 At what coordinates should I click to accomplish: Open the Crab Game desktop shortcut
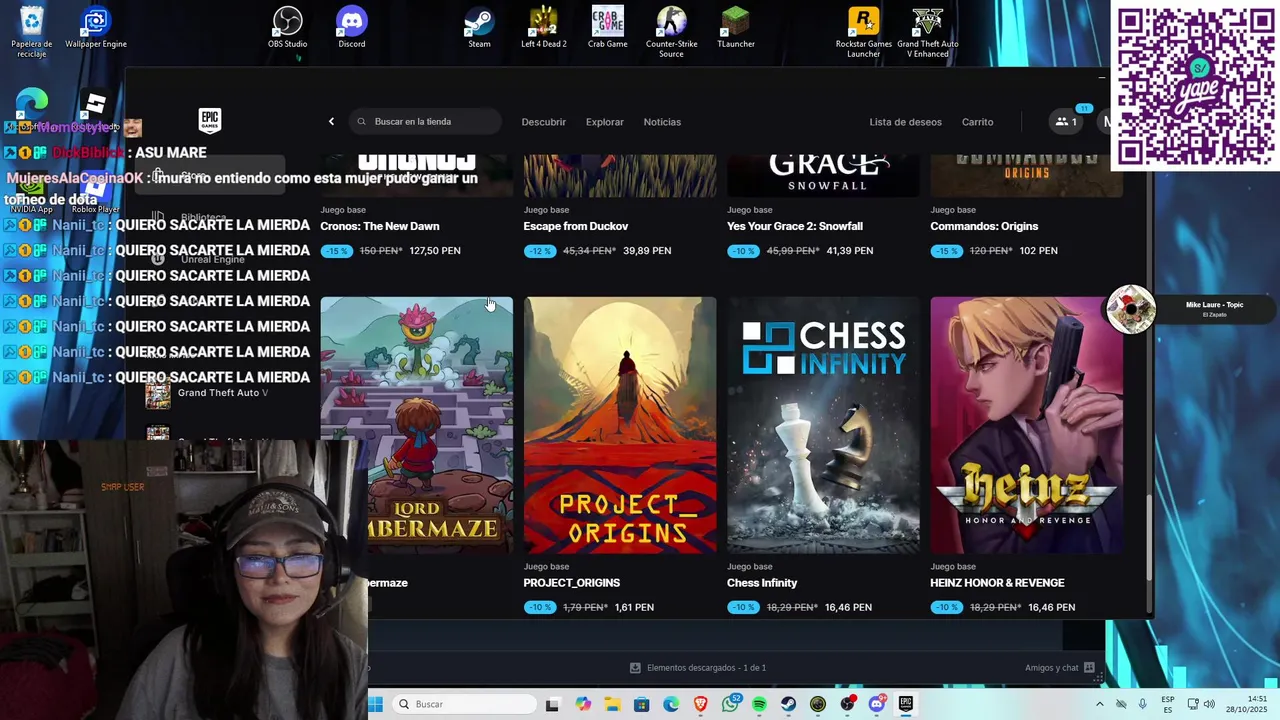coord(608,28)
